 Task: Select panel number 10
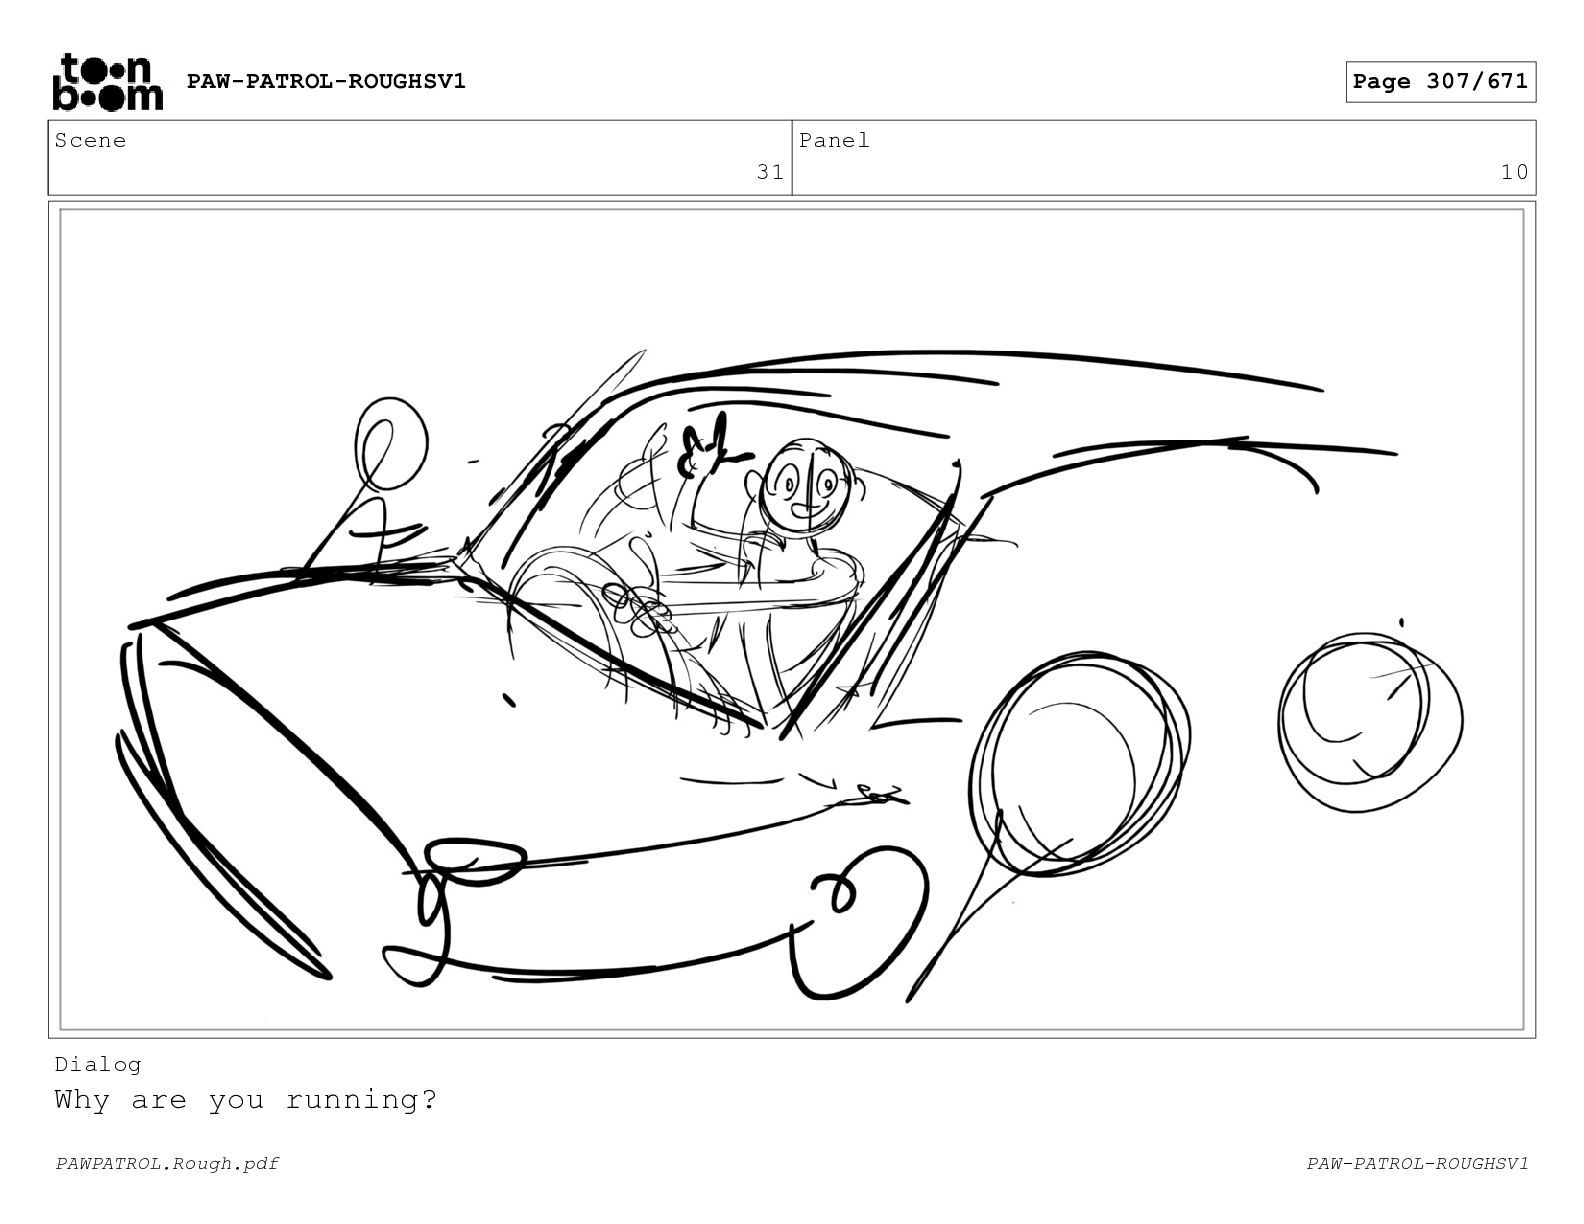point(1514,172)
